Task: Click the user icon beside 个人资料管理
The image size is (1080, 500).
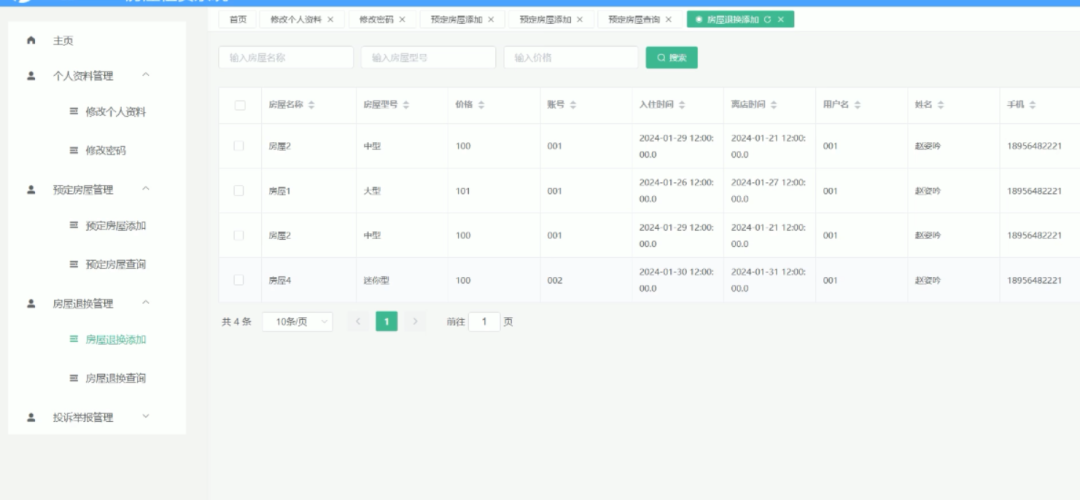Action: tap(31, 76)
